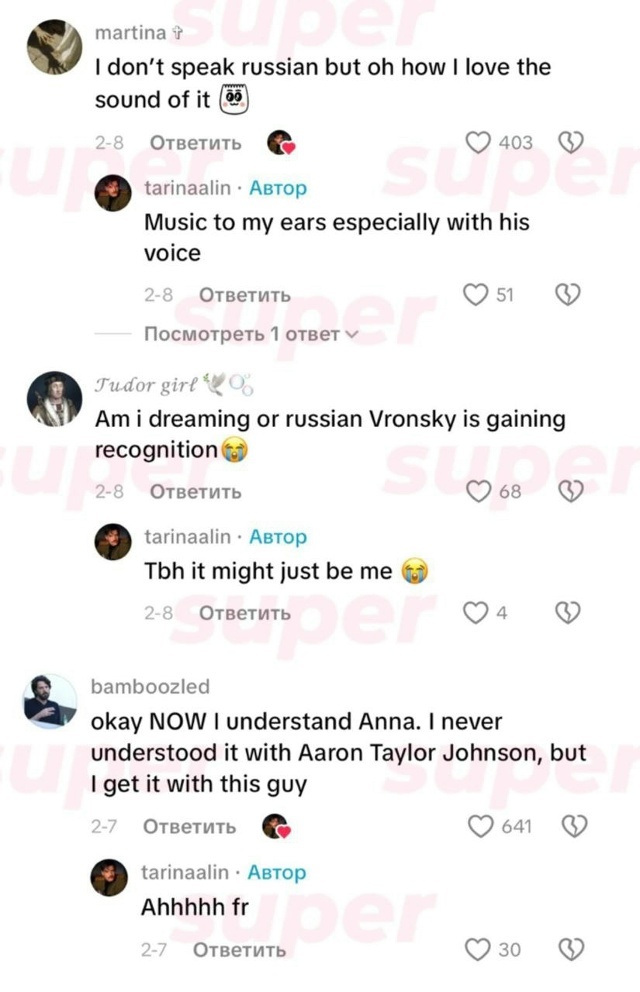Like martina's comment with 403 likes
The image size is (640, 992).
(478, 142)
